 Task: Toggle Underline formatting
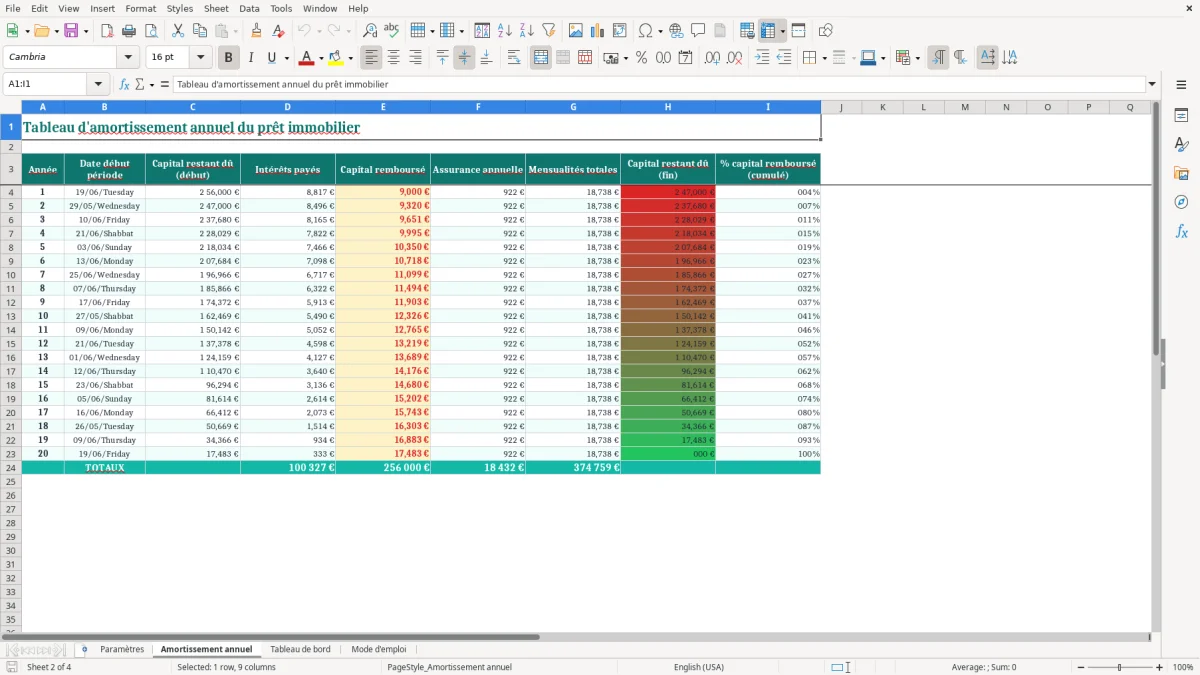coord(271,58)
